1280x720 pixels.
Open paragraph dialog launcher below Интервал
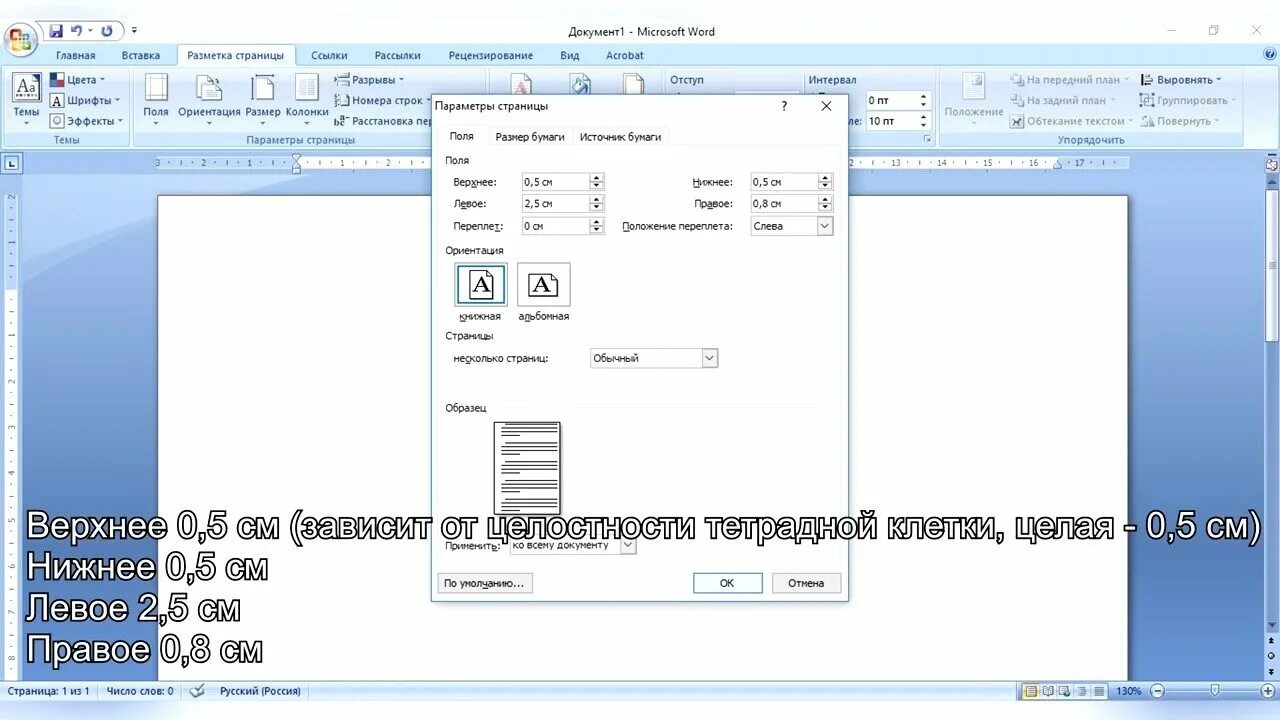pyautogui.click(x=927, y=140)
